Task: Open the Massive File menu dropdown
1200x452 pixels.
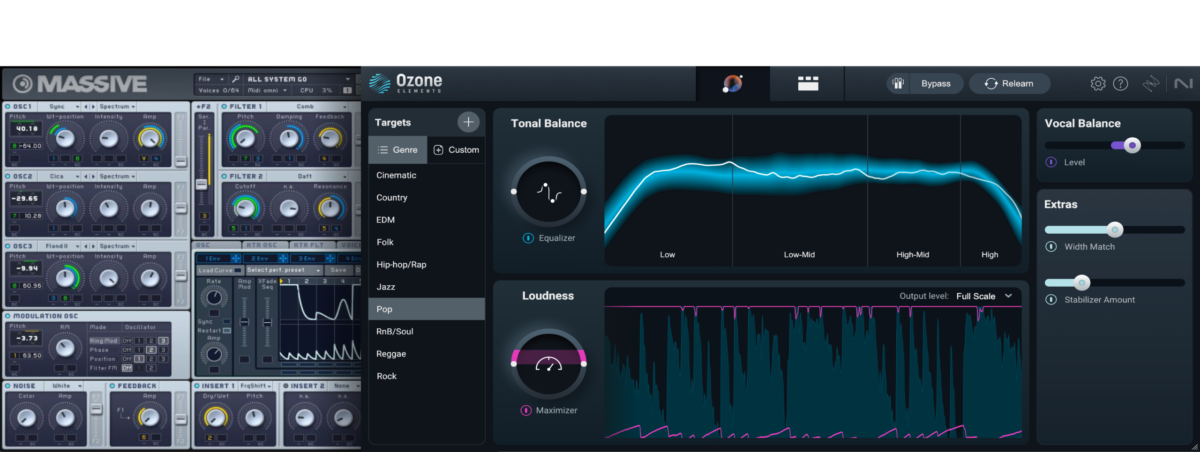Action: coord(210,78)
